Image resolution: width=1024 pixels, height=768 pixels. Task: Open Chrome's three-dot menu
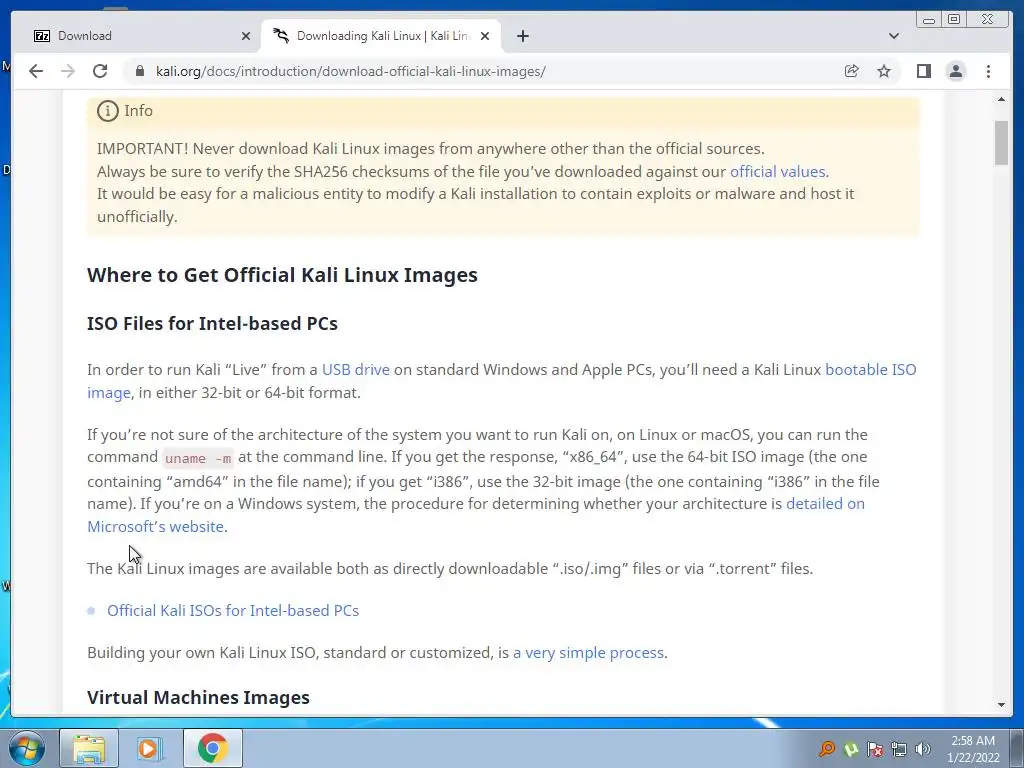click(988, 71)
